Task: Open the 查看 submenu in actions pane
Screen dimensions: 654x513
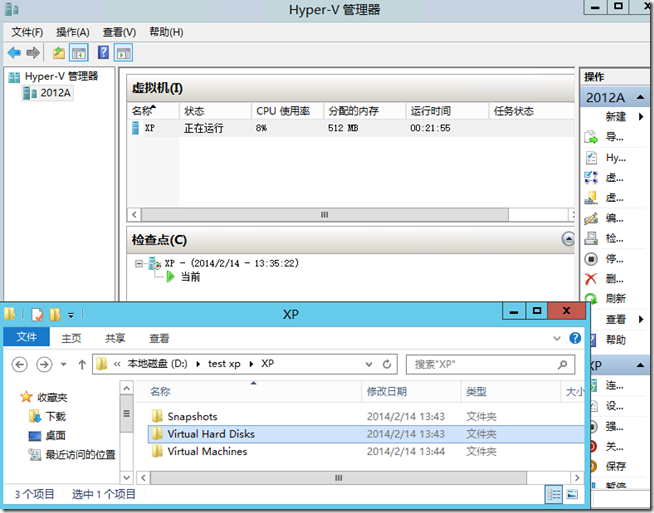Action: (x=615, y=319)
